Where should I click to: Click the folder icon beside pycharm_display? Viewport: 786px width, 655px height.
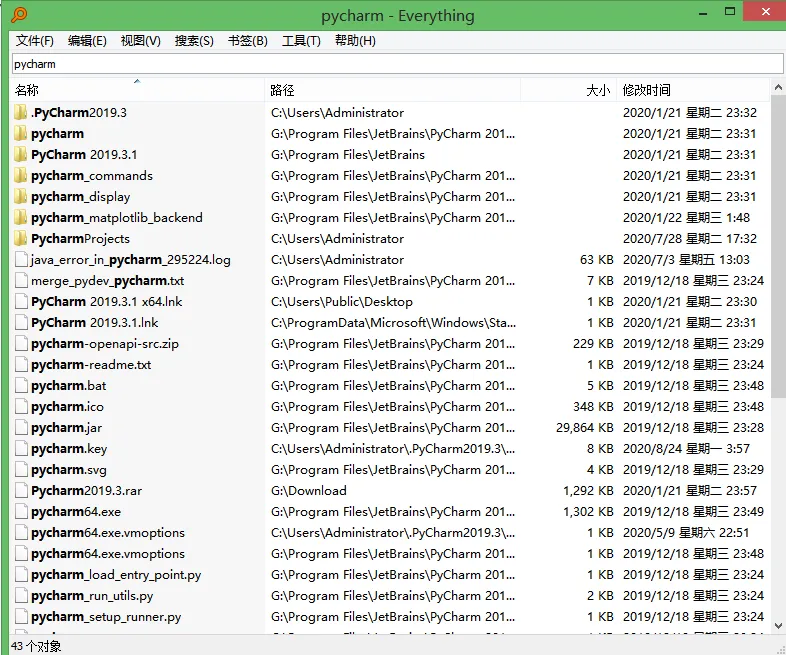(x=21, y=196)
